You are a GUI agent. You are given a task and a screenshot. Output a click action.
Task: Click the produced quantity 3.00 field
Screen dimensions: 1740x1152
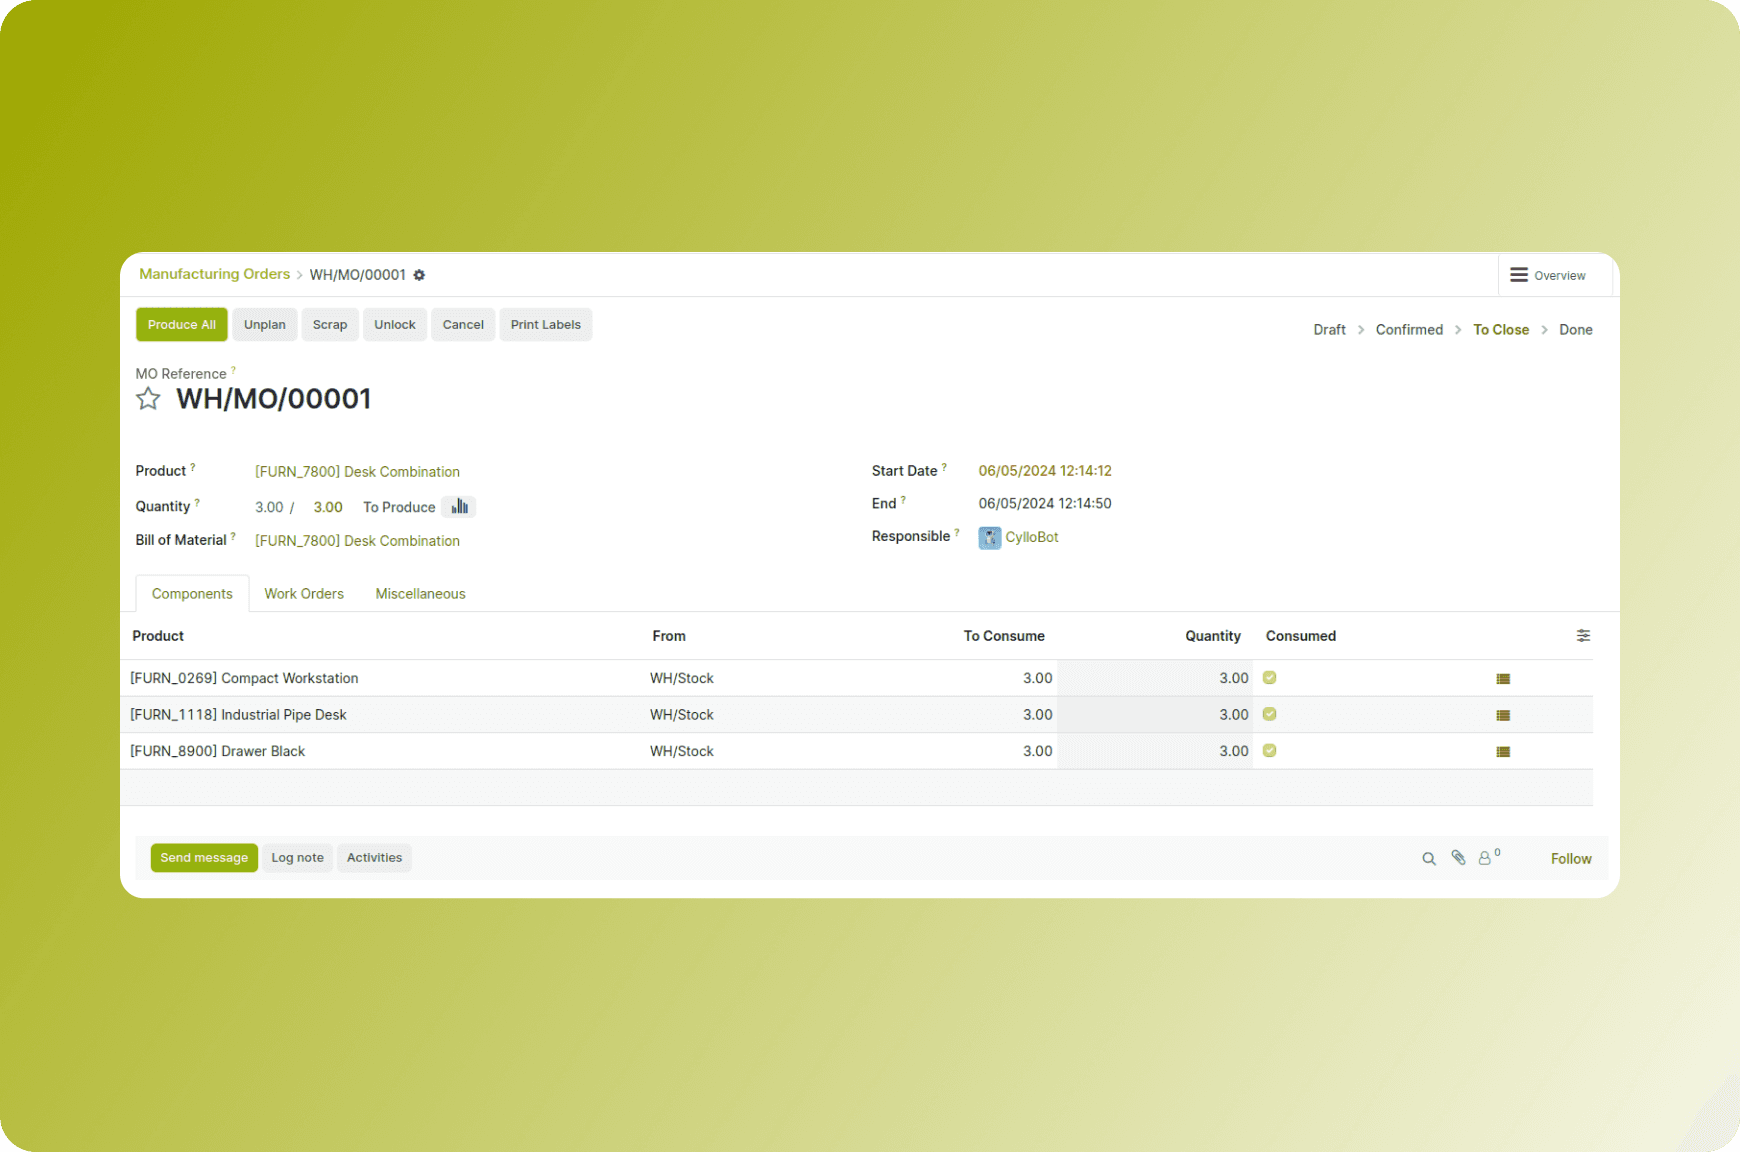tap(269, 507)
